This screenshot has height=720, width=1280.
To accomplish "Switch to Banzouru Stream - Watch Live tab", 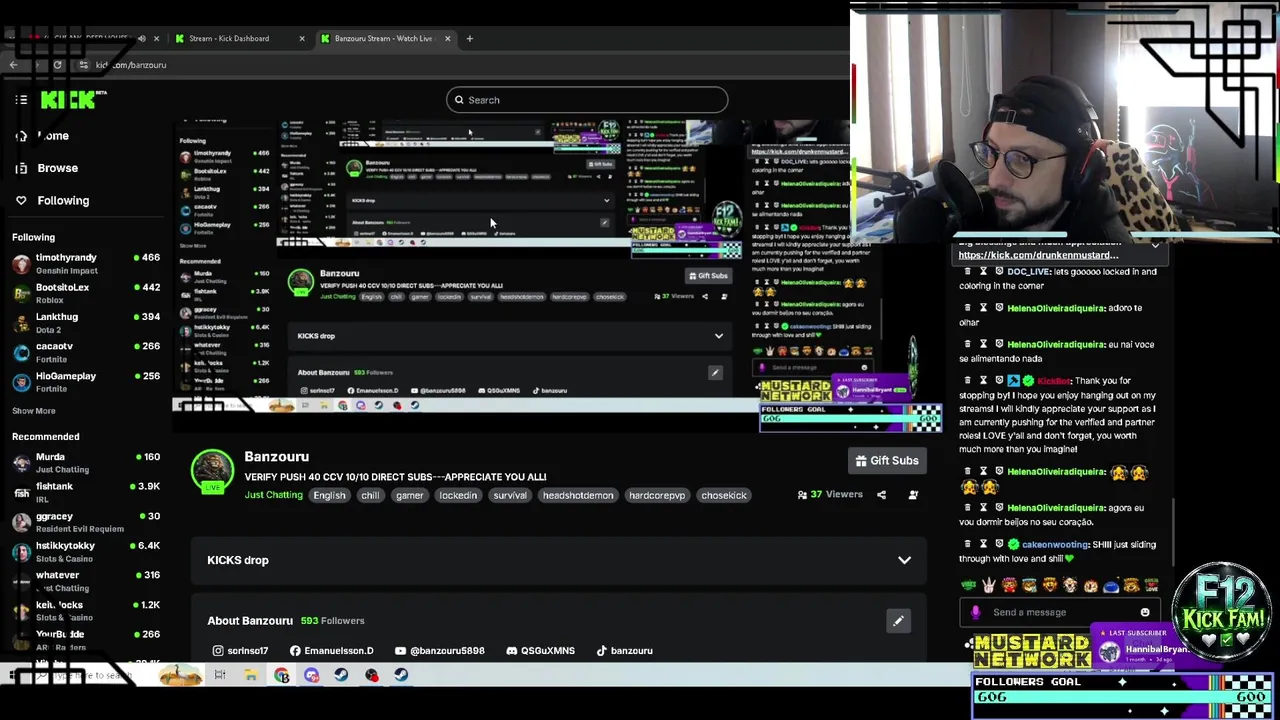I will 385,38.
